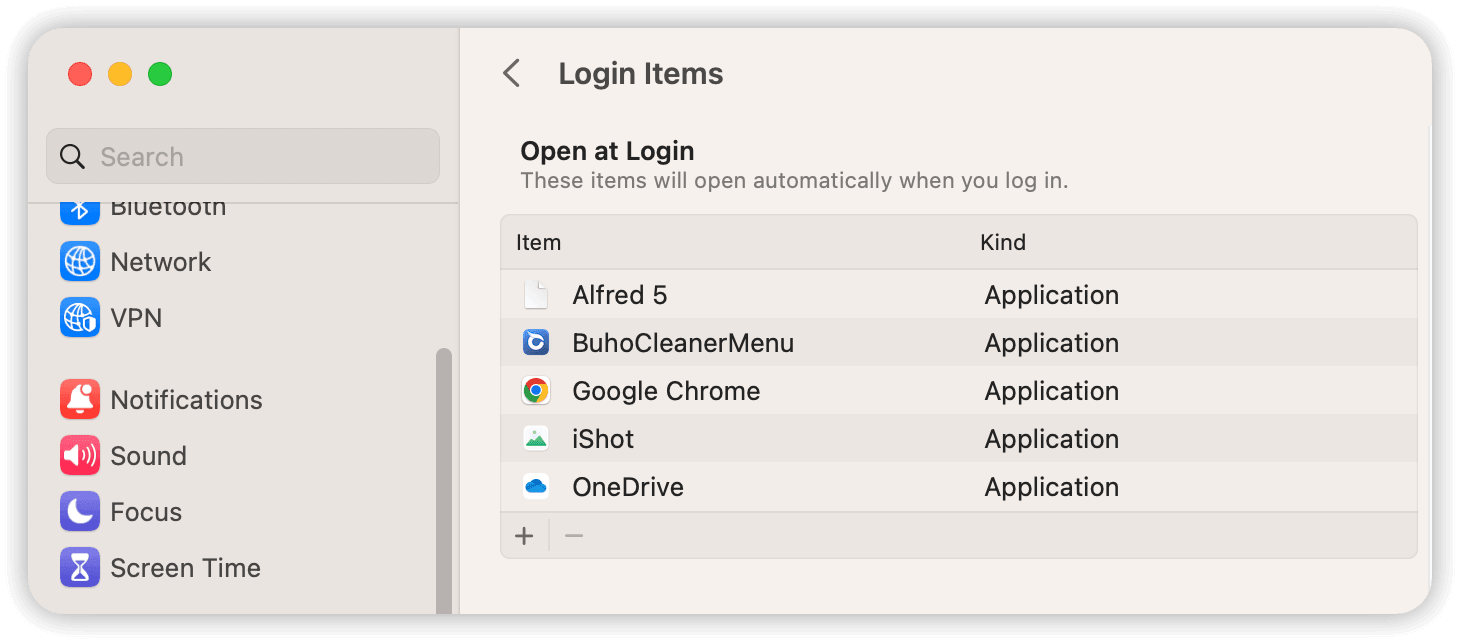1460x642 pixels.
Task: Click the iShot app icon
Action: point(536,439)
